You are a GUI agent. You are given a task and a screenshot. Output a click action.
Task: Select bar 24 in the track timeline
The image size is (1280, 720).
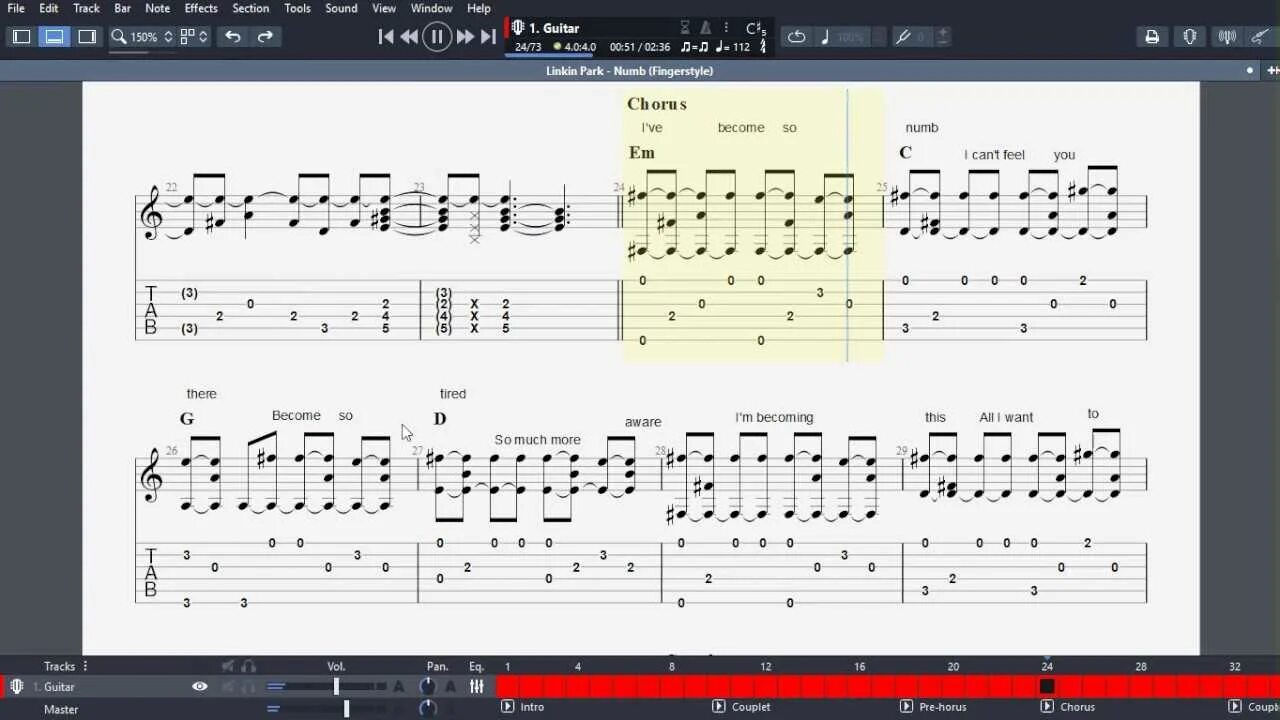[x=1047, y=687]
